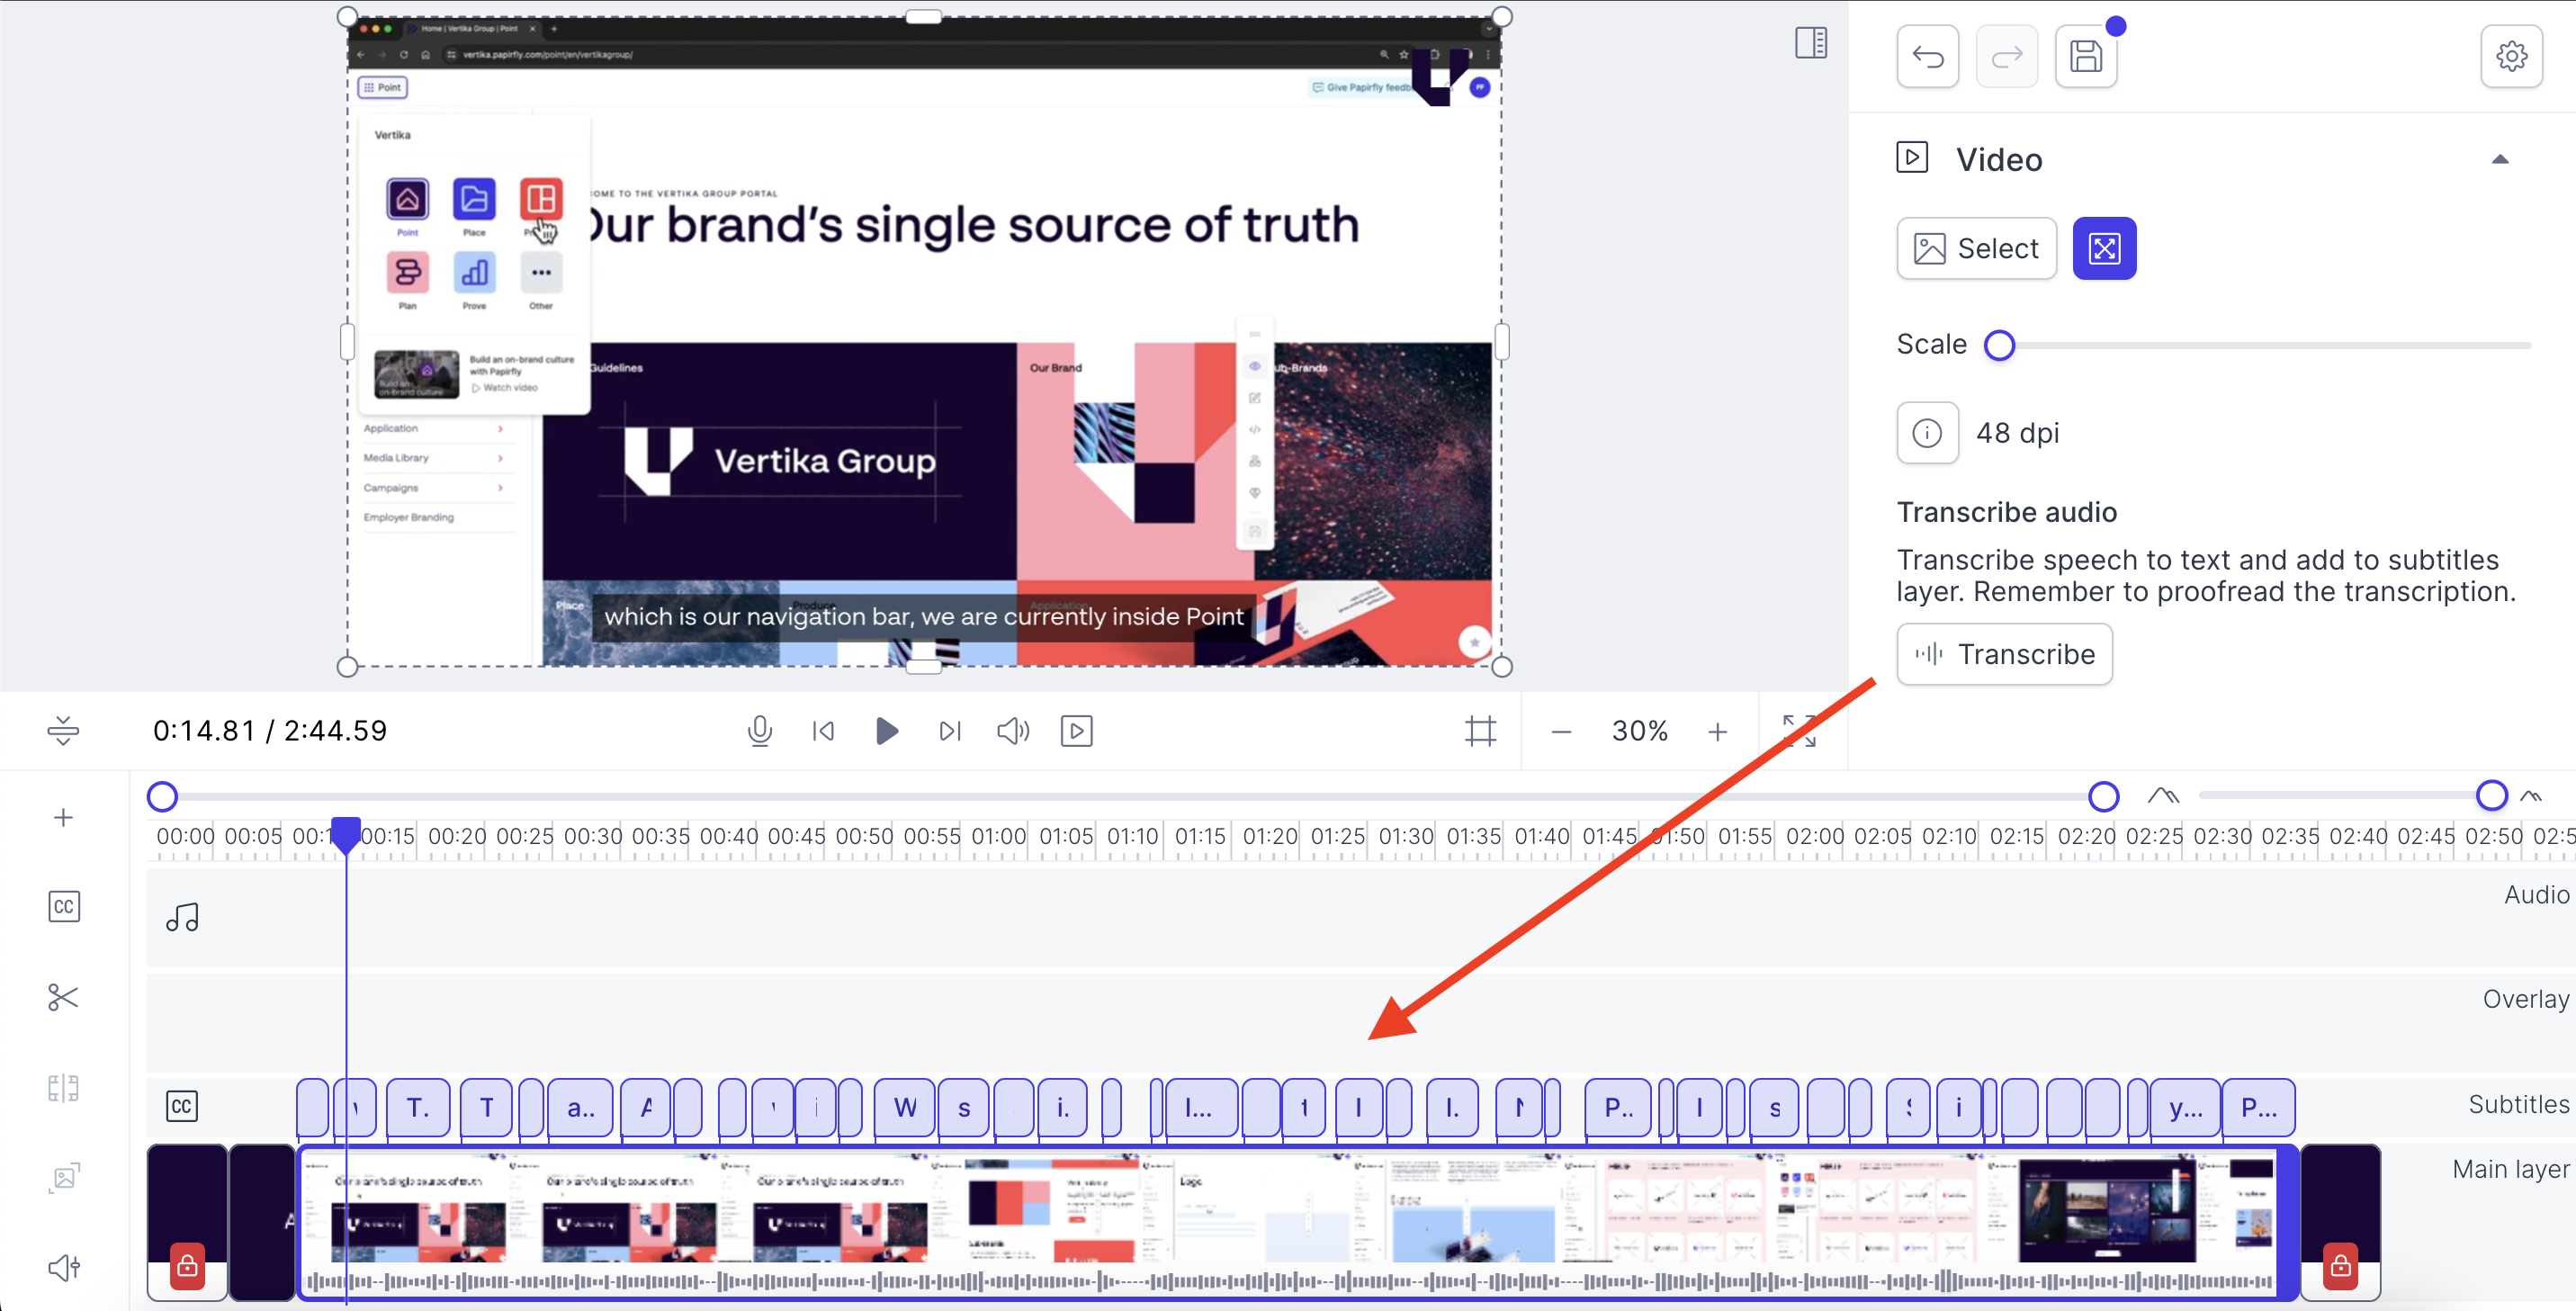Click the 02:00 mark on the timeline ruler
This screenshot has height=1311, width=2576.
click(x=1814, y=836)
